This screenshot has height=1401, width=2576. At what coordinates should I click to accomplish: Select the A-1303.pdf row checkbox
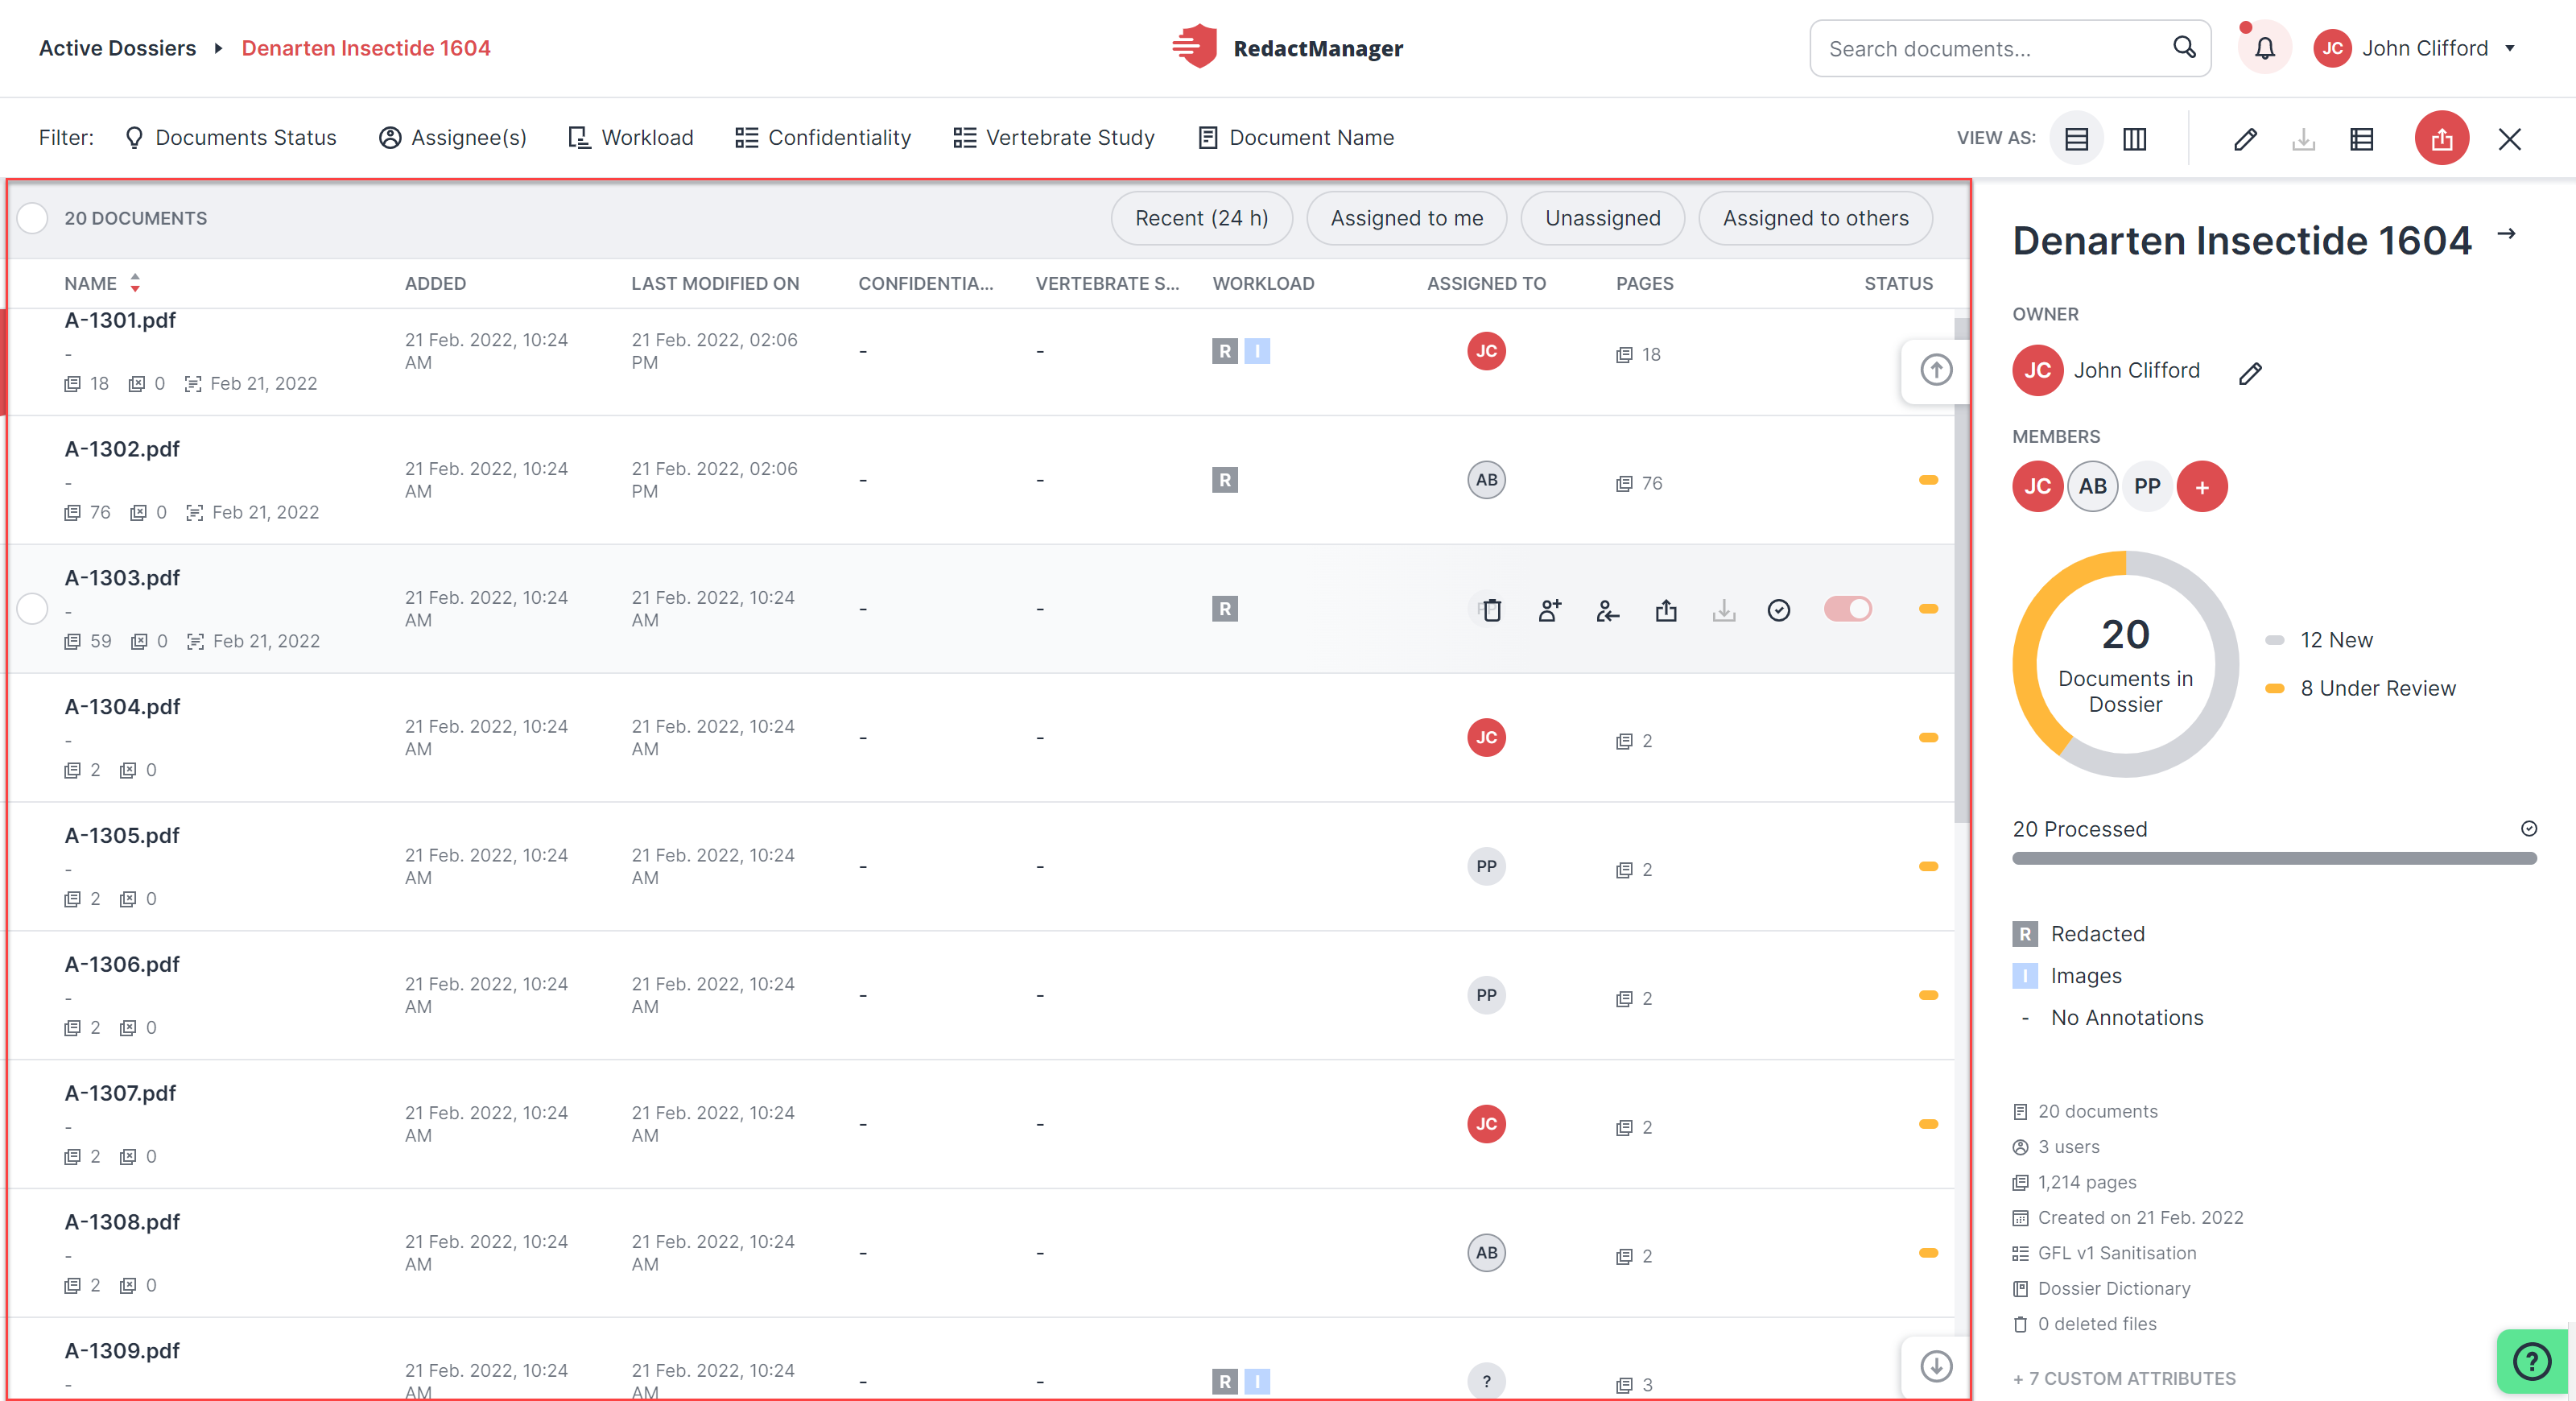[x=32, y=608]
